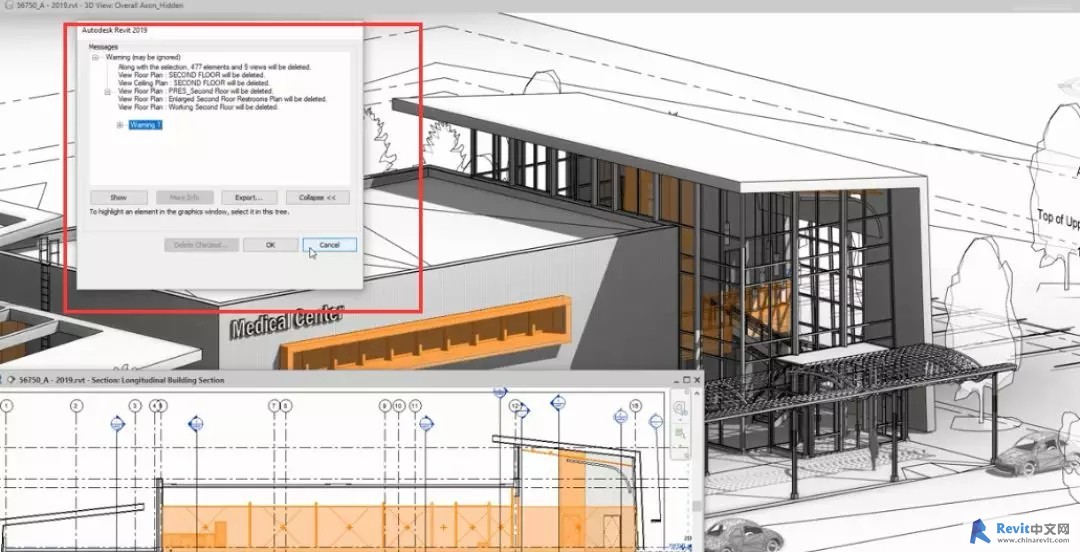Image resolution: width=1080 pixels, height=552 pixels.
Task: Click the 'Enlarged Second Floor Restrooms Plan' line
Action: click(222, 99)
